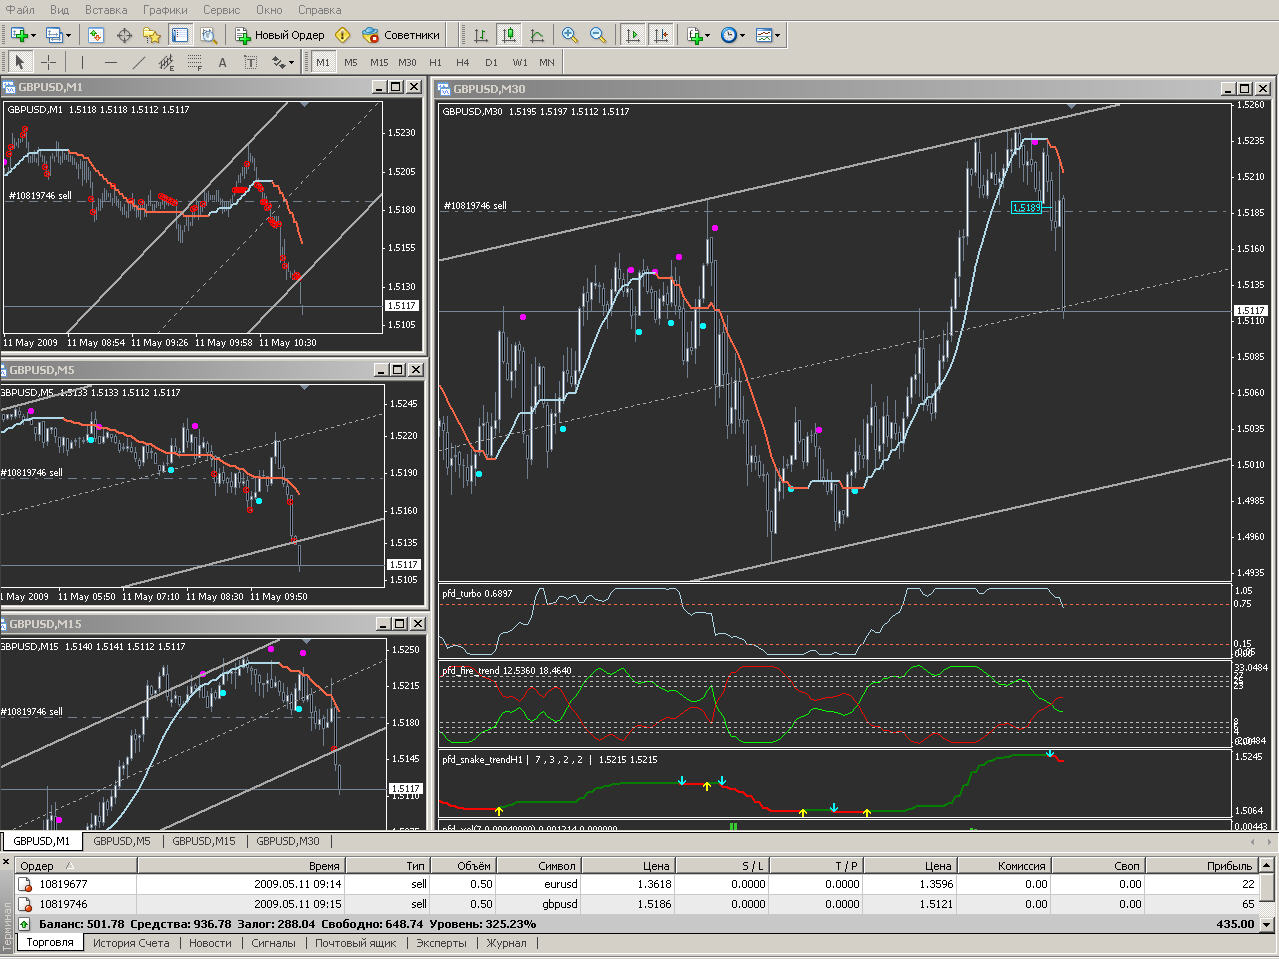Toggle chart shift

pyautogui.click(x=660, y=35)
